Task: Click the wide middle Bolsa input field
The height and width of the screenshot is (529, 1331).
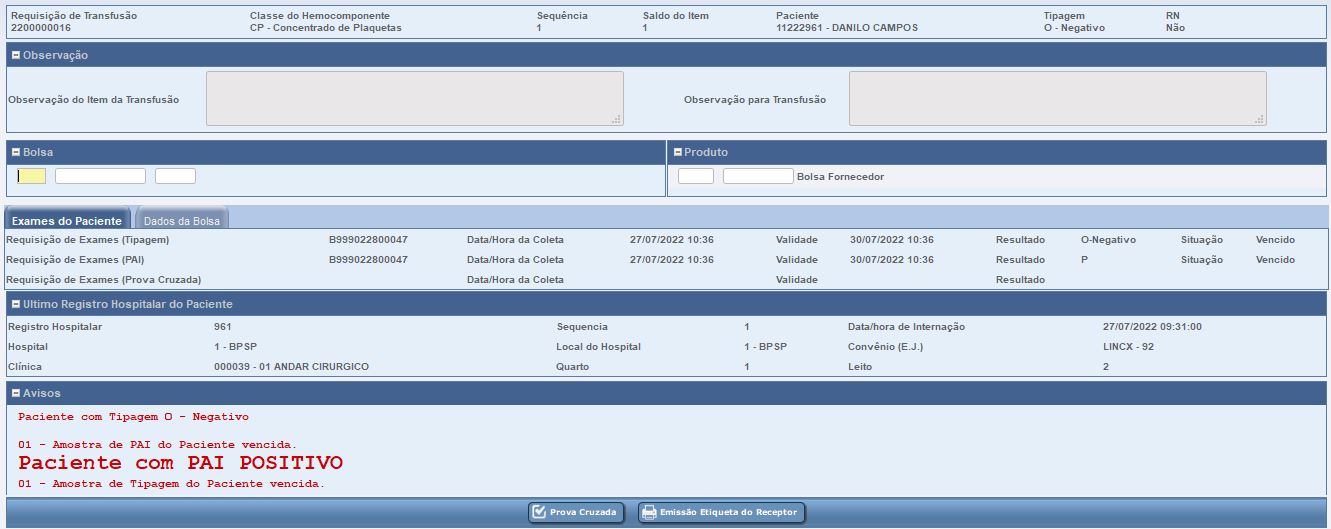Action: [x=100, y=176]
